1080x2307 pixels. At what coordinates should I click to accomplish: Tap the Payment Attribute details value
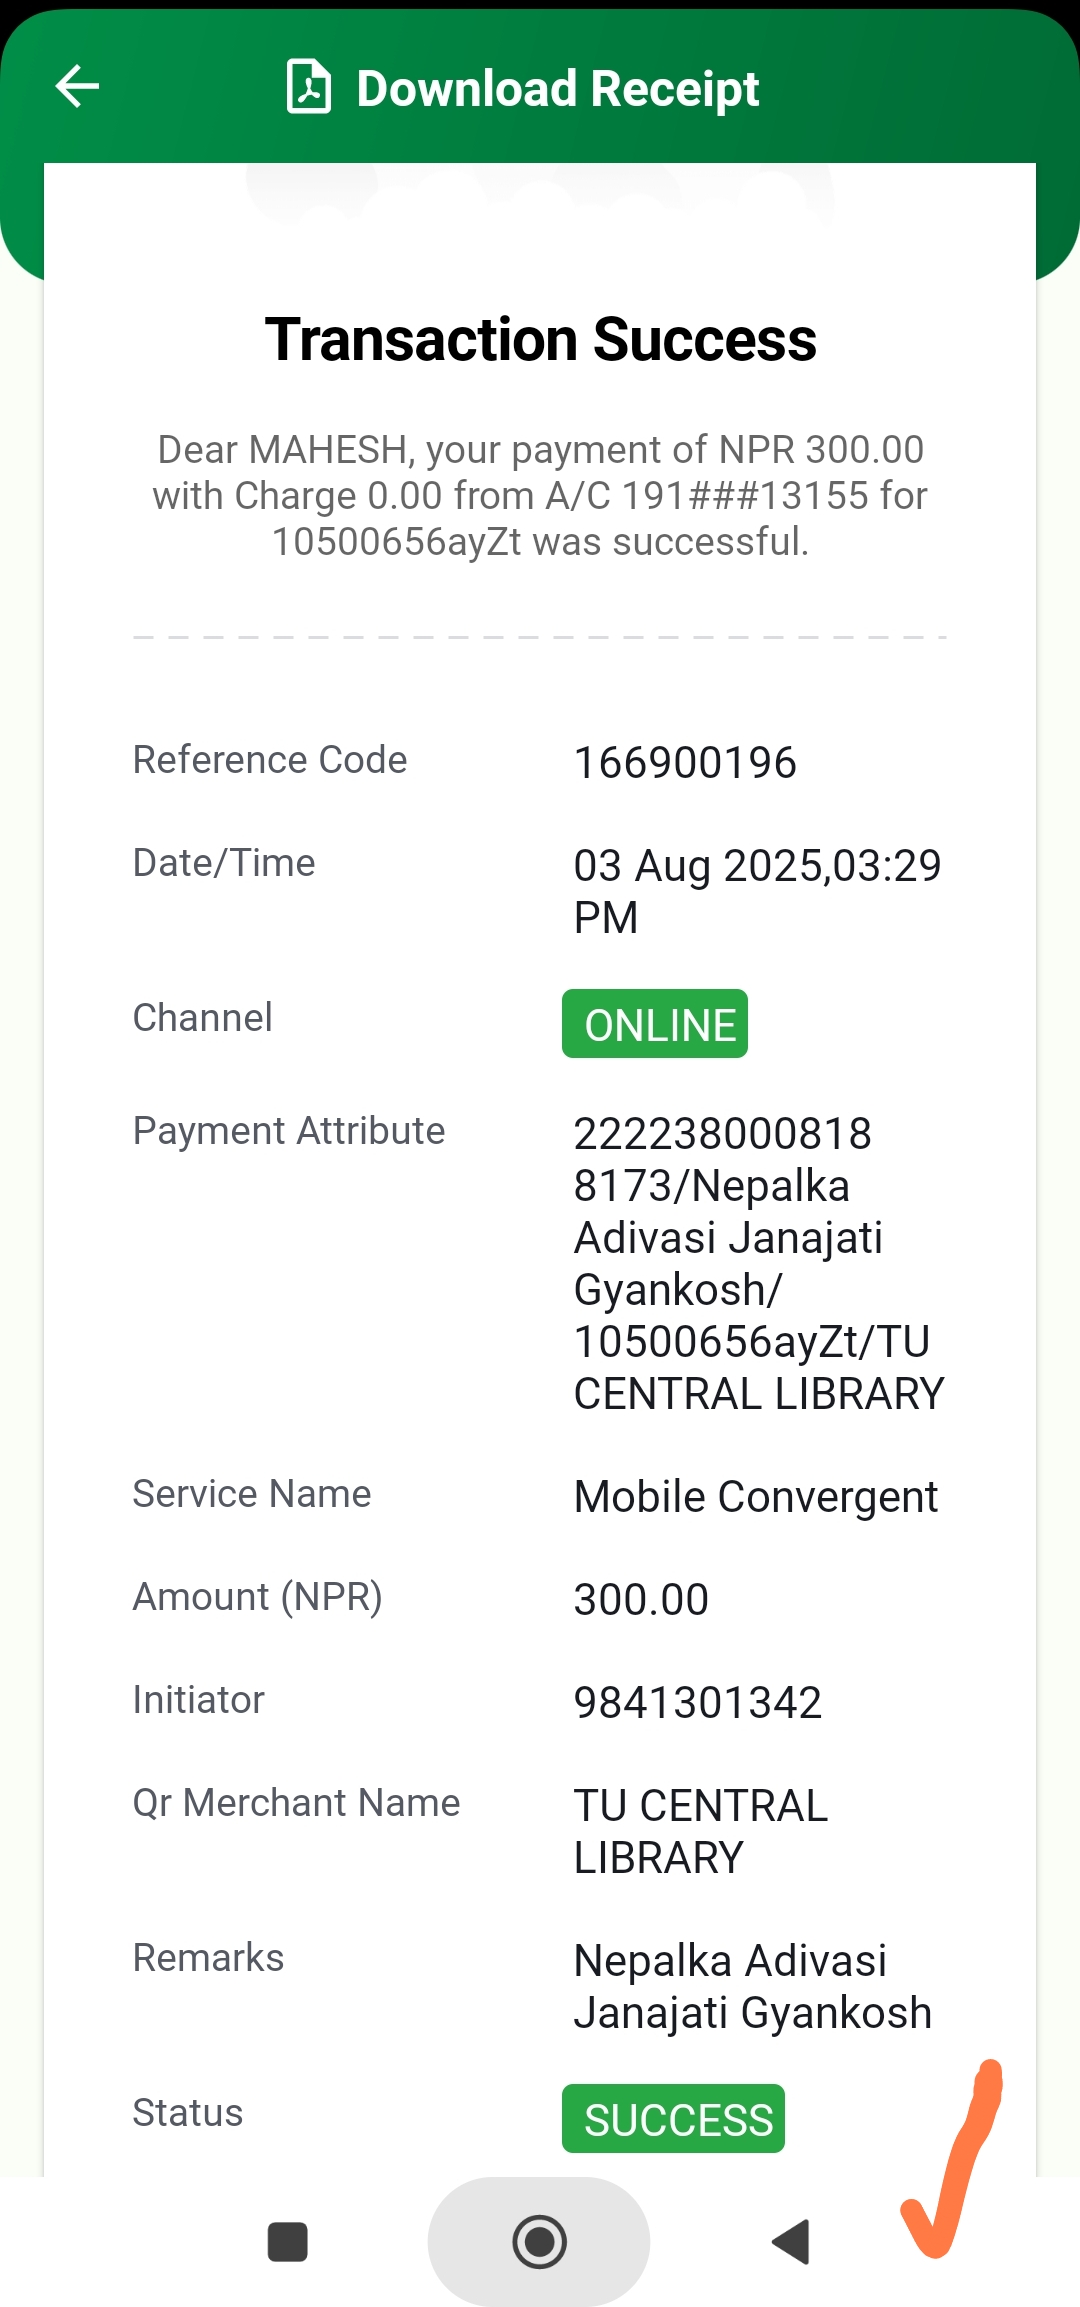pos(757,1264)
